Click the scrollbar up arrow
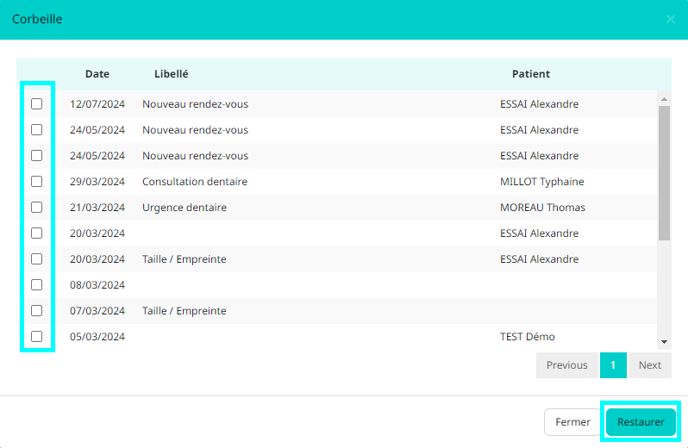This screenshot has height=448, width=688. (664, 99)
